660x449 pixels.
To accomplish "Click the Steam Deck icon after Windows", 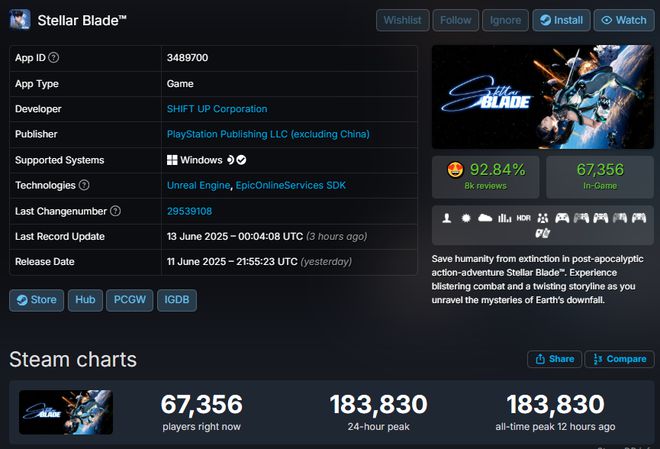I will (230, 160).
